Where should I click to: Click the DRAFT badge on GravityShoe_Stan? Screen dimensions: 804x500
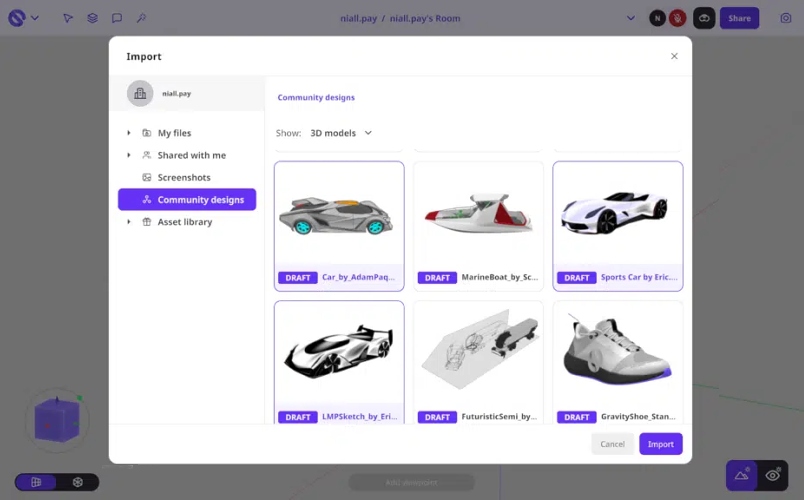[577, 417]
